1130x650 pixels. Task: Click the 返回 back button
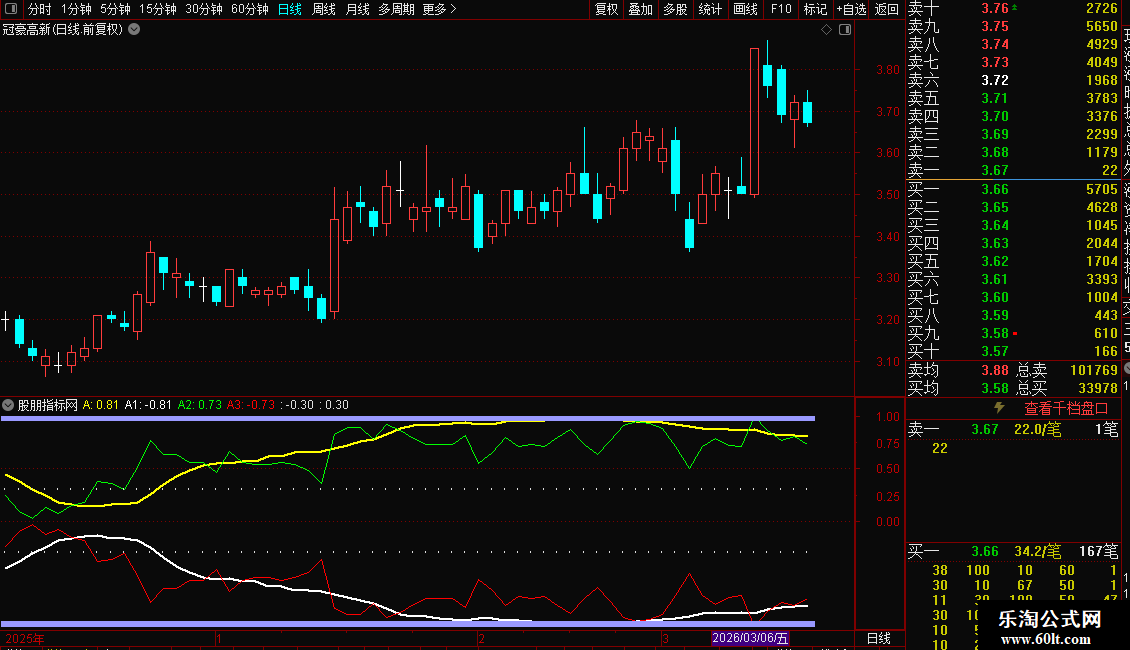coord(886,9)
